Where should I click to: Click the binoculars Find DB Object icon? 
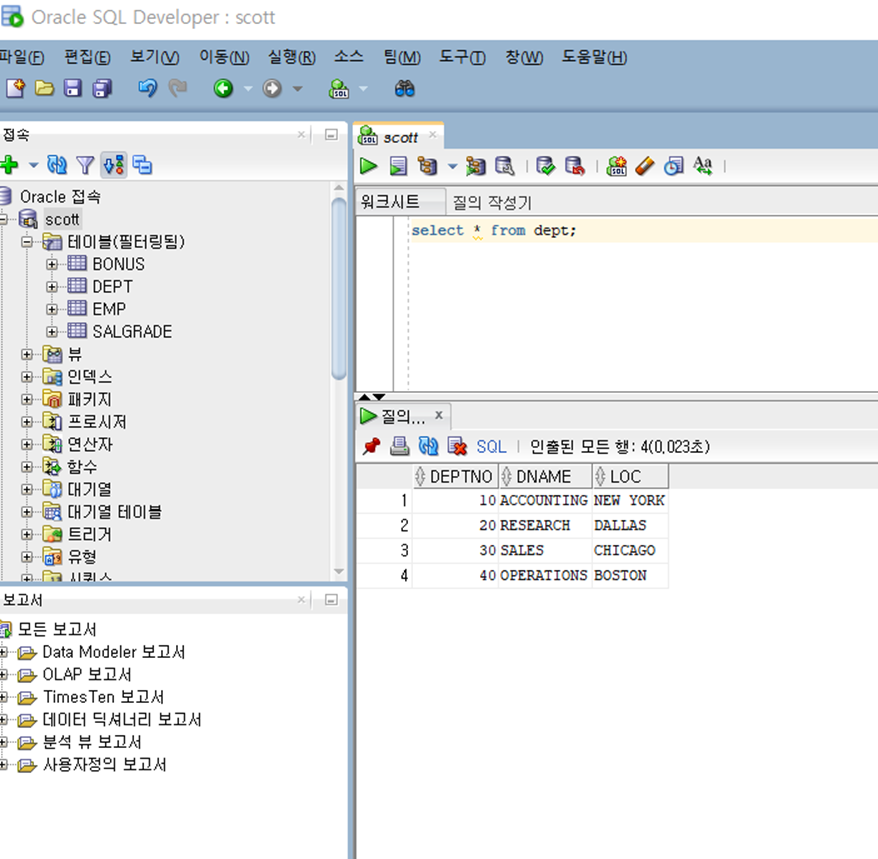click(404, 88)
